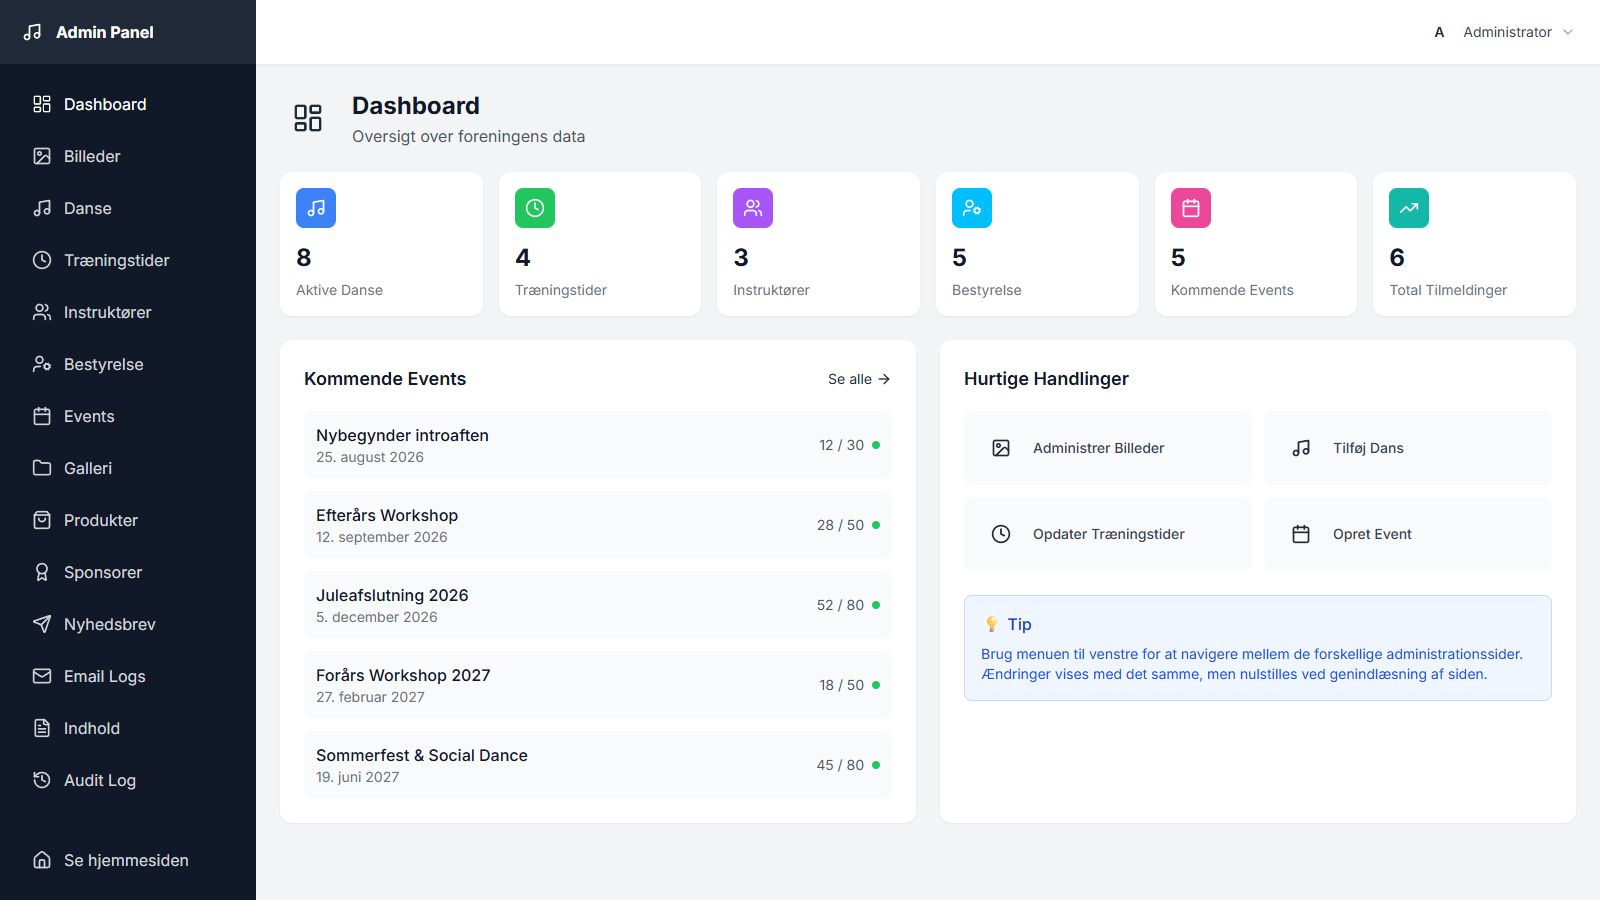Click the Forårs Workshop 2027 title

click(x=403, y=675)
